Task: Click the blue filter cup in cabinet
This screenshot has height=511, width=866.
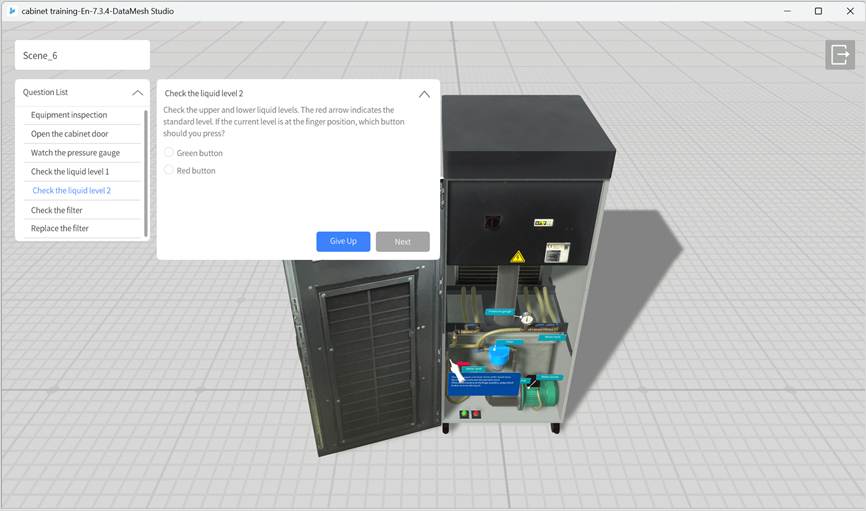Action: coord(500,355)
